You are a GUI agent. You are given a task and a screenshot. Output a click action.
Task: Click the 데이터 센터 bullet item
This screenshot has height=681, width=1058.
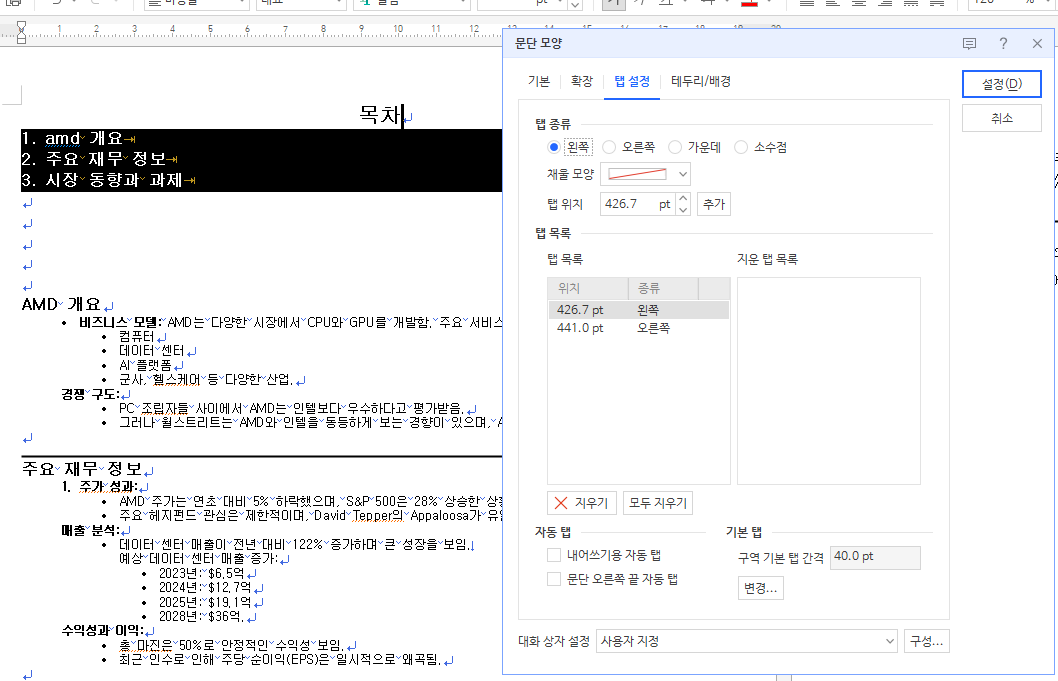tap(152, 351)
